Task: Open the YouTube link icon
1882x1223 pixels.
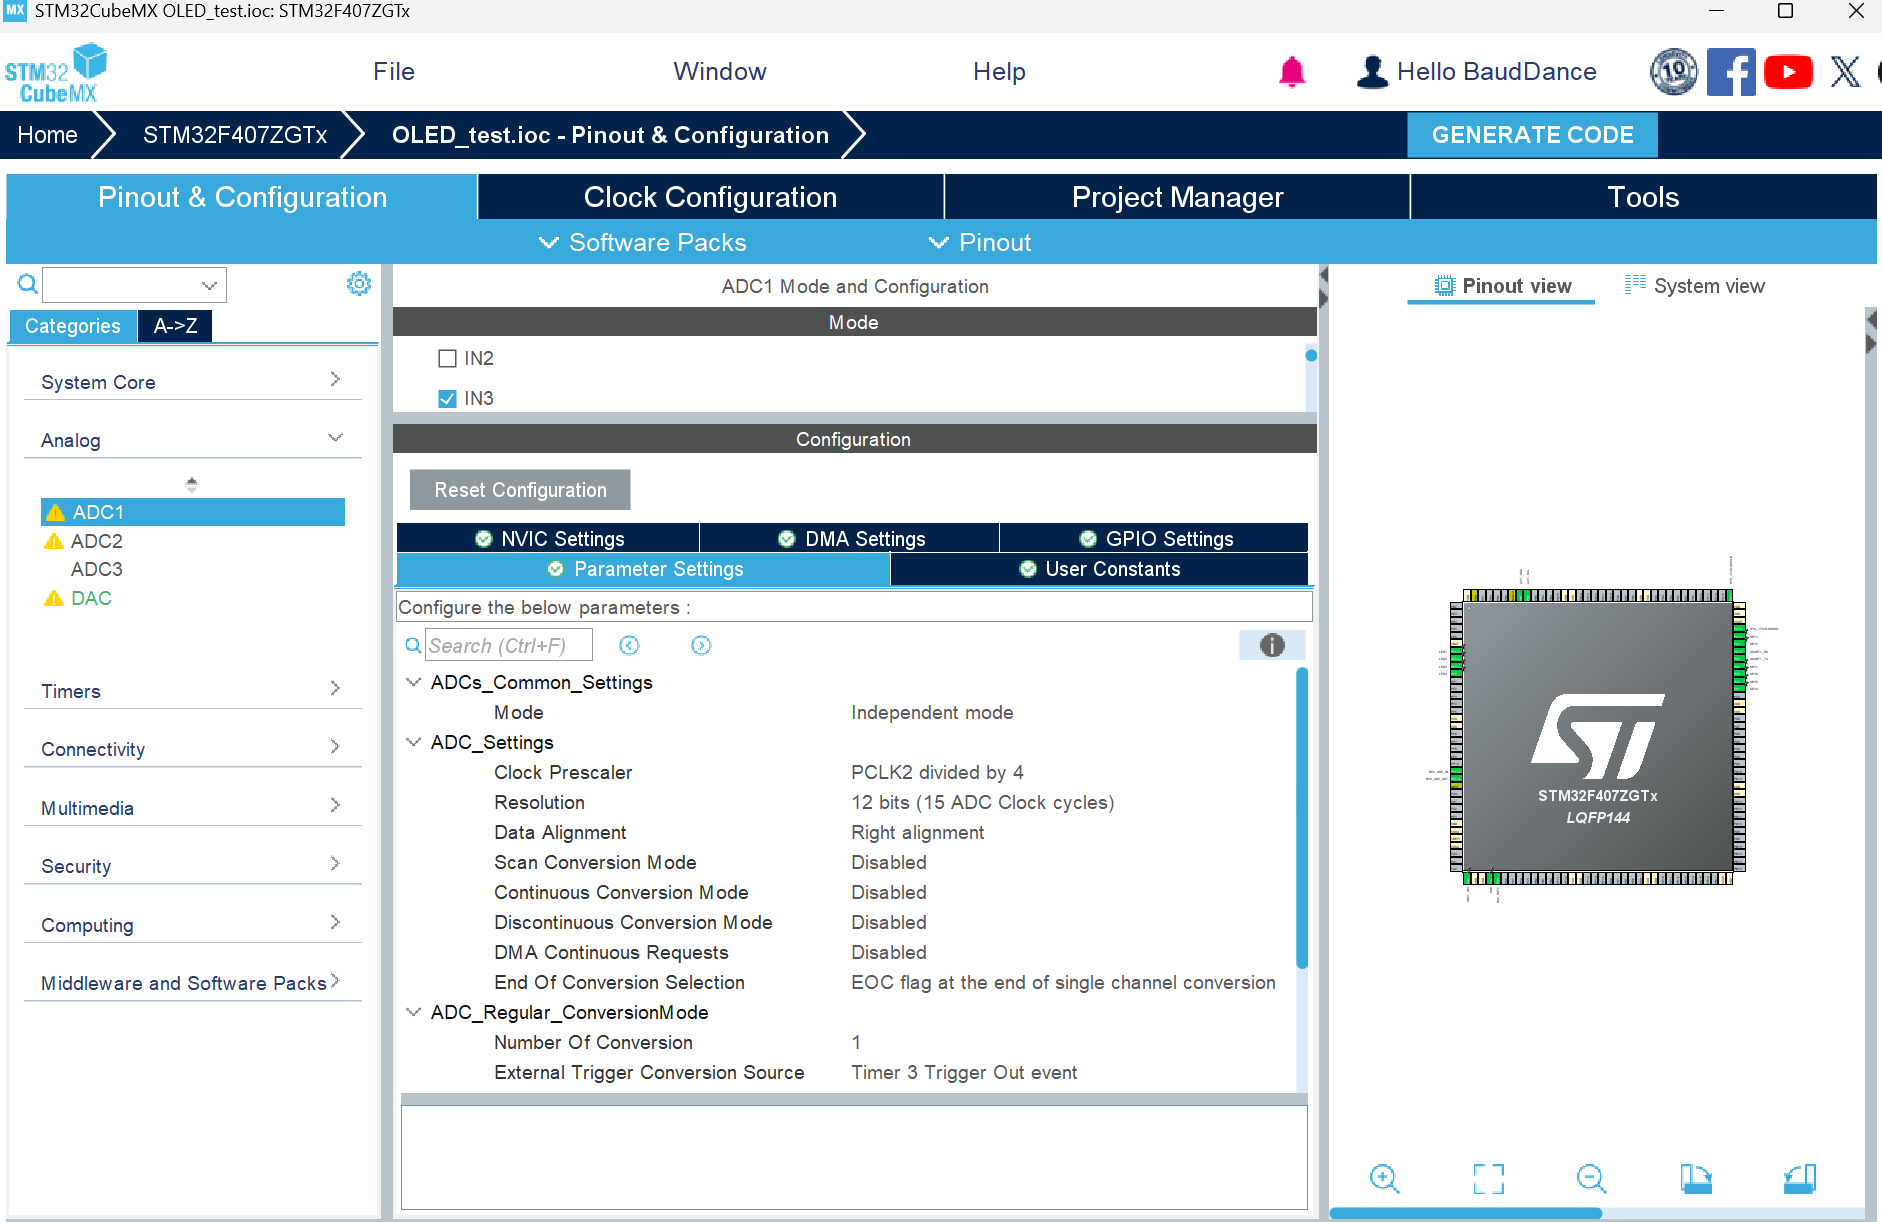Action: (1788, 72)
